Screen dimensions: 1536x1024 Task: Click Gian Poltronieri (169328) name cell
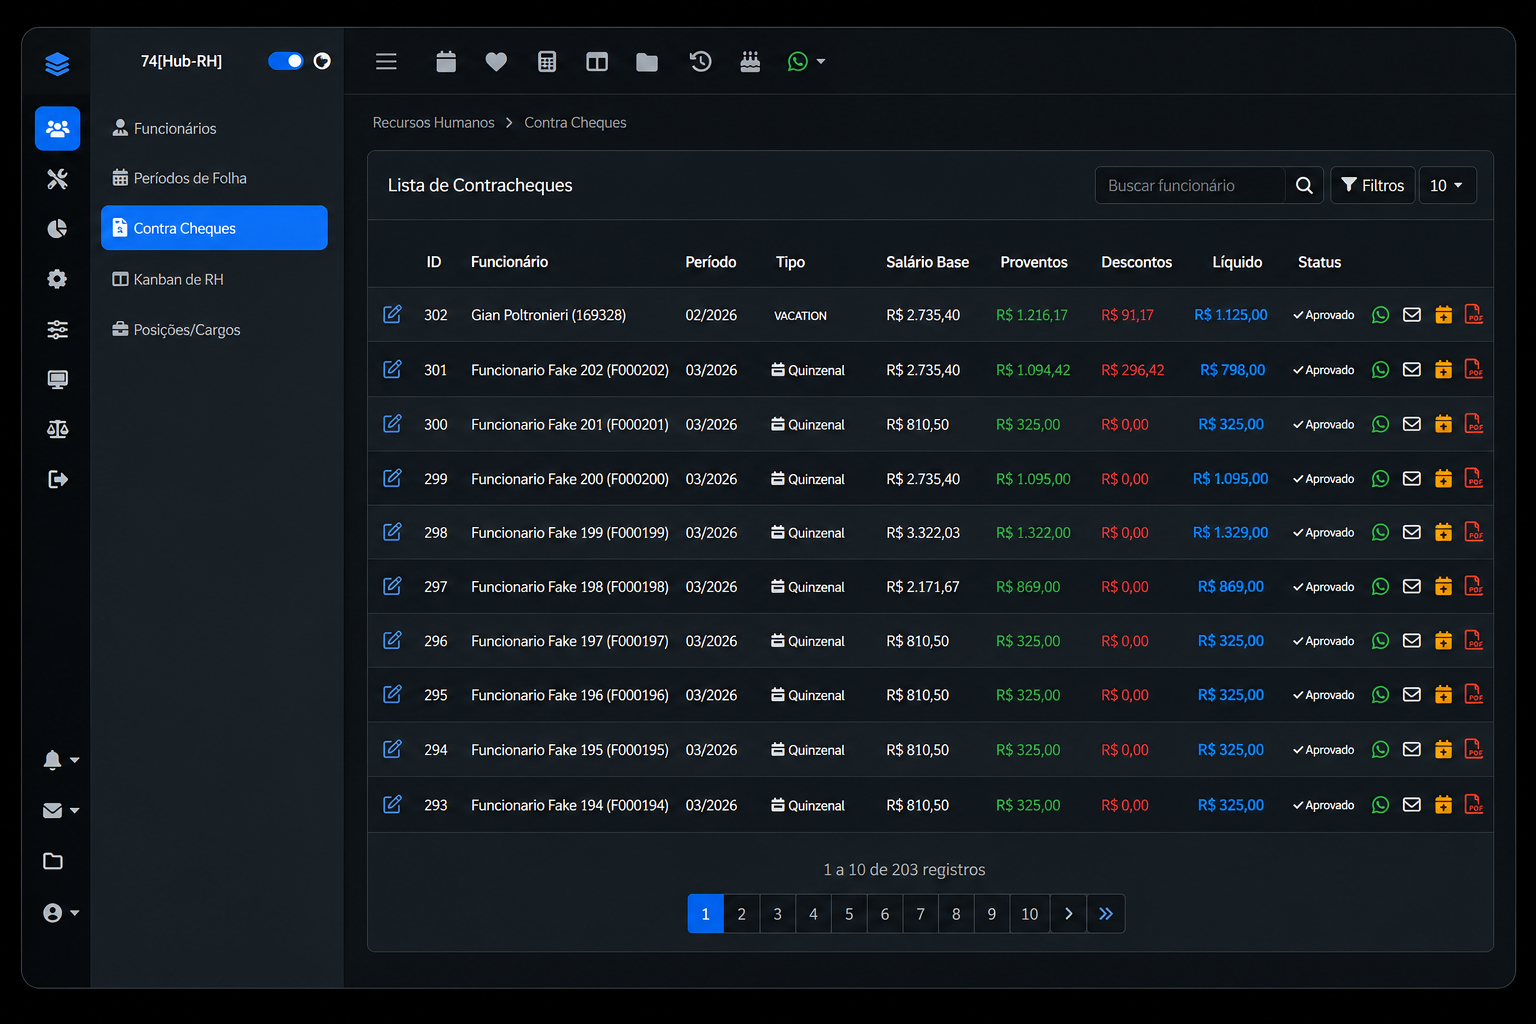coord(548,315)
